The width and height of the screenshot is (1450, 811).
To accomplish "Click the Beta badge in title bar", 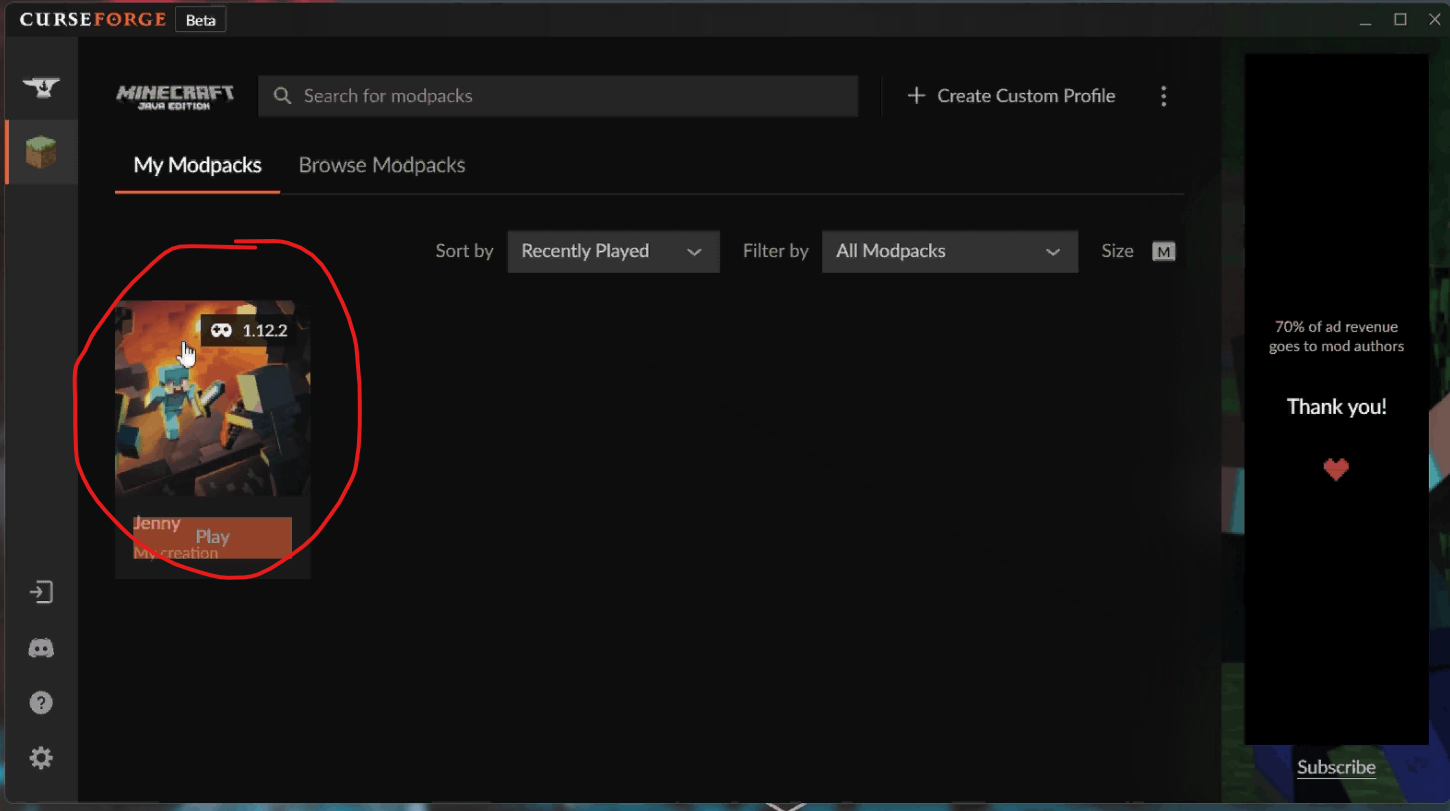I will [201, 20].
